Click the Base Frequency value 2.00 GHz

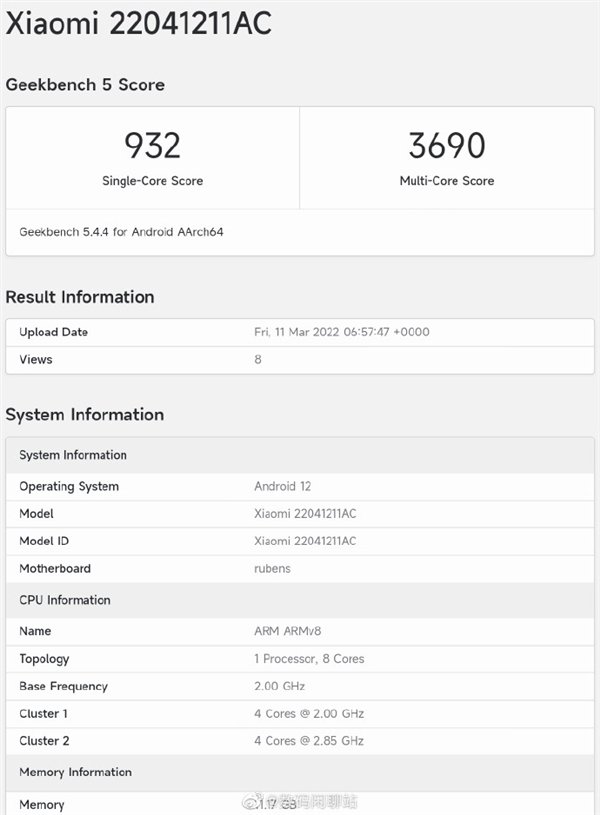[279, 686]
